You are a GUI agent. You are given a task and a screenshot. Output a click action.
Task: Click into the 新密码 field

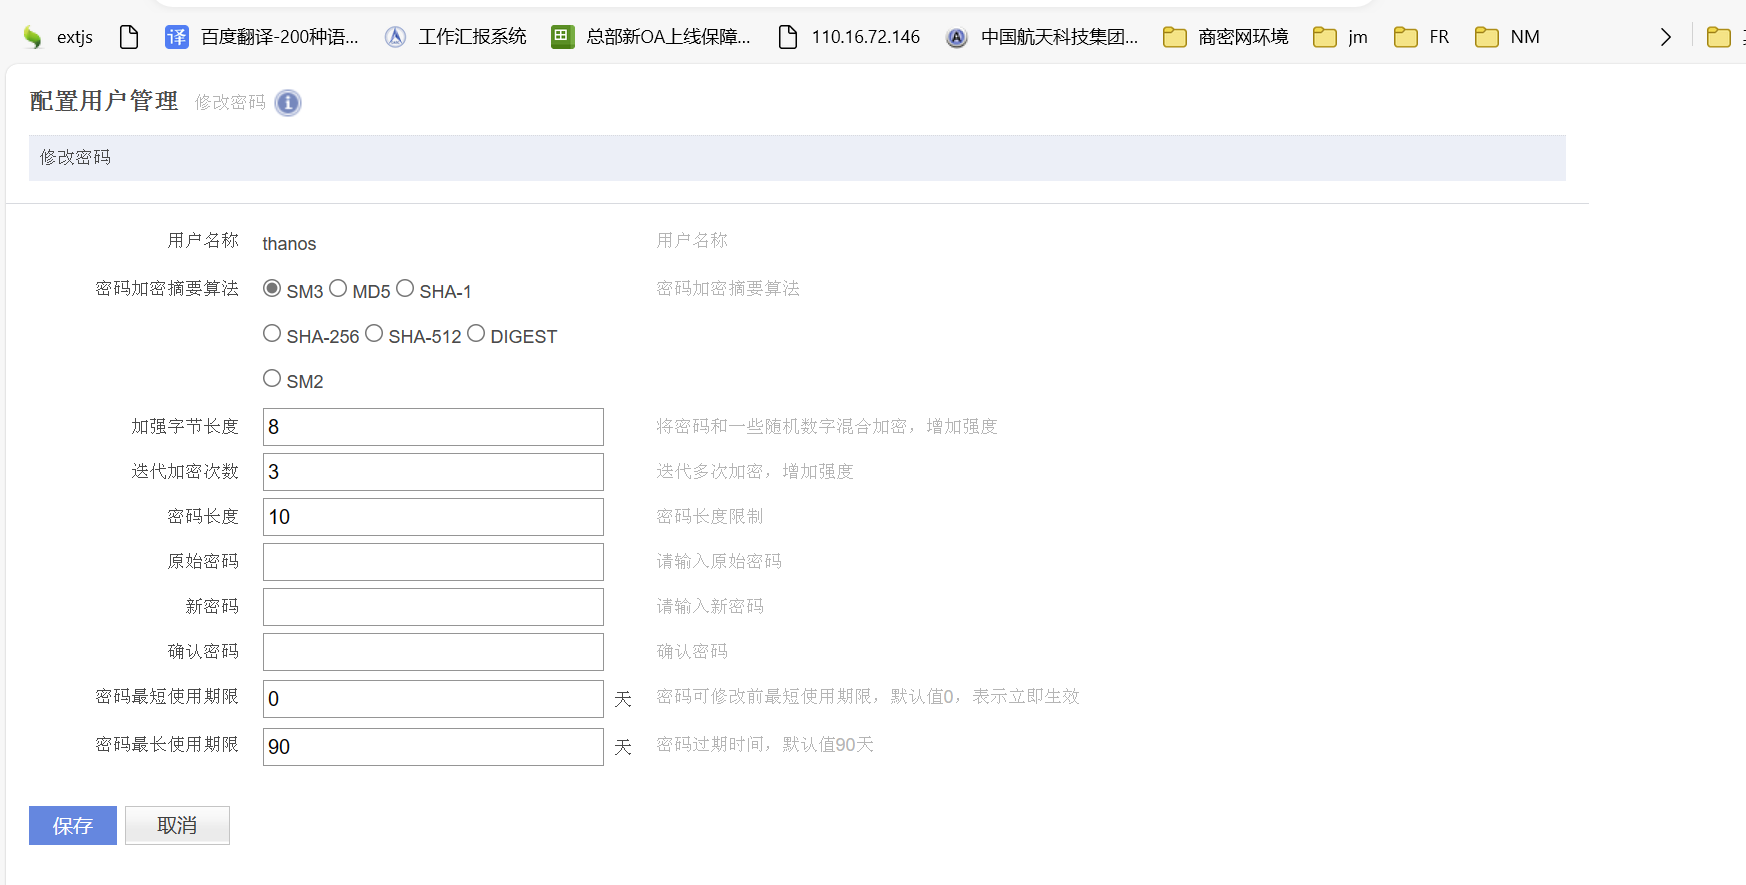pos(433,607)
